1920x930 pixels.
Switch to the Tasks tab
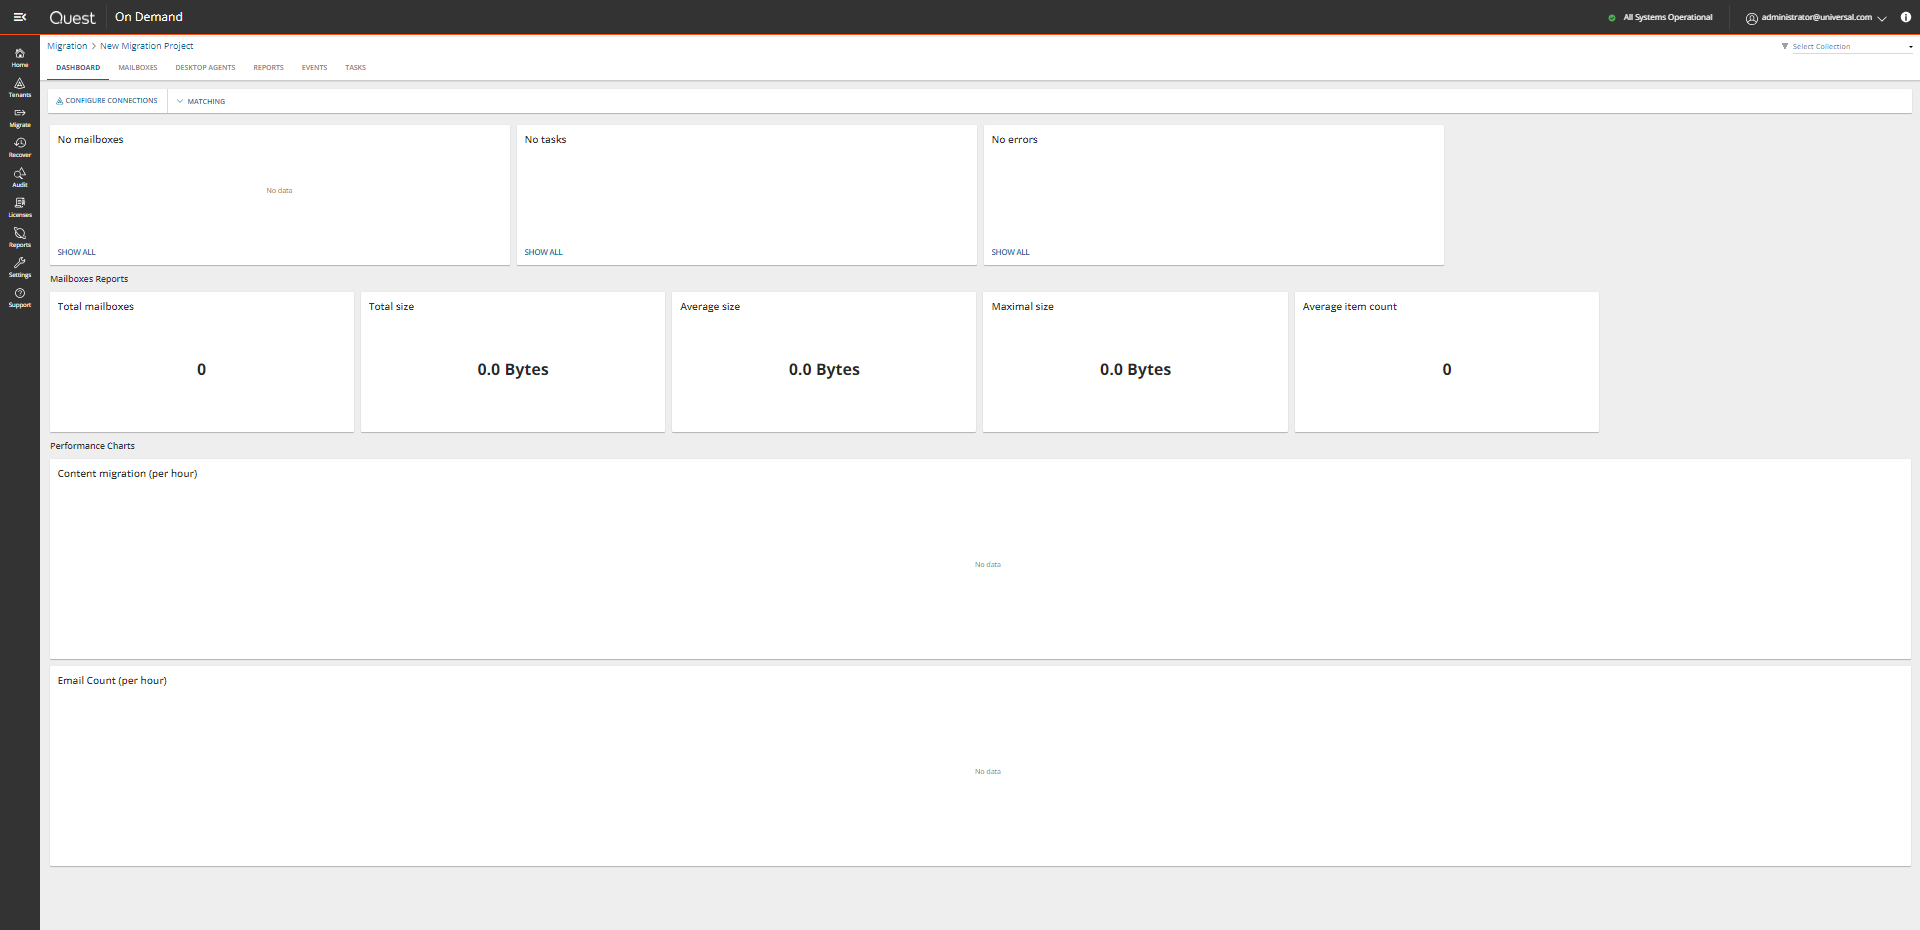coord(355,68)
